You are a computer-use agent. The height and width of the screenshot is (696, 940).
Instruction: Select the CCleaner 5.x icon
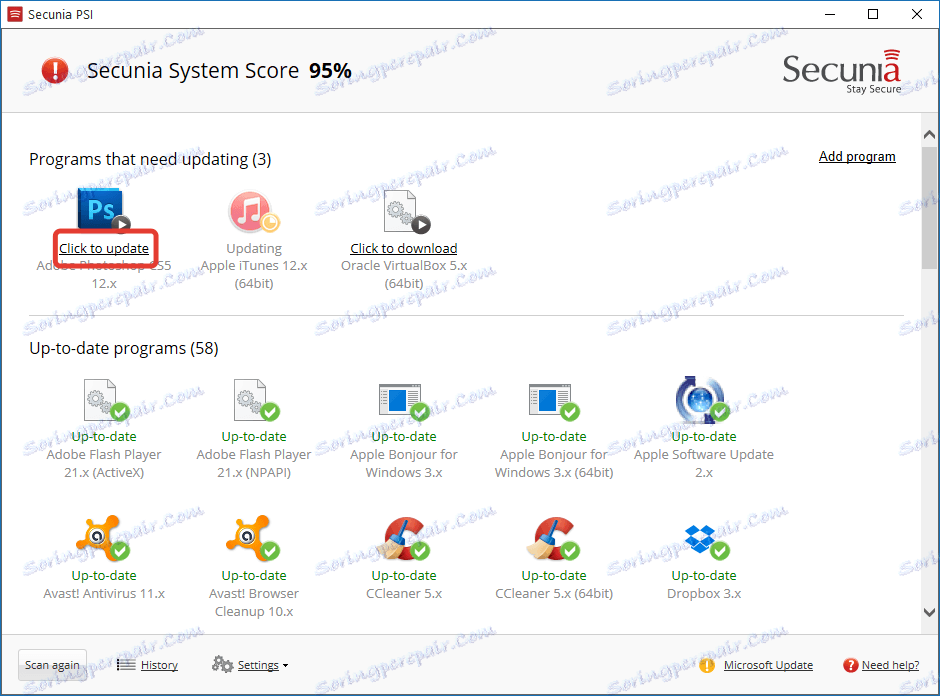406,538
